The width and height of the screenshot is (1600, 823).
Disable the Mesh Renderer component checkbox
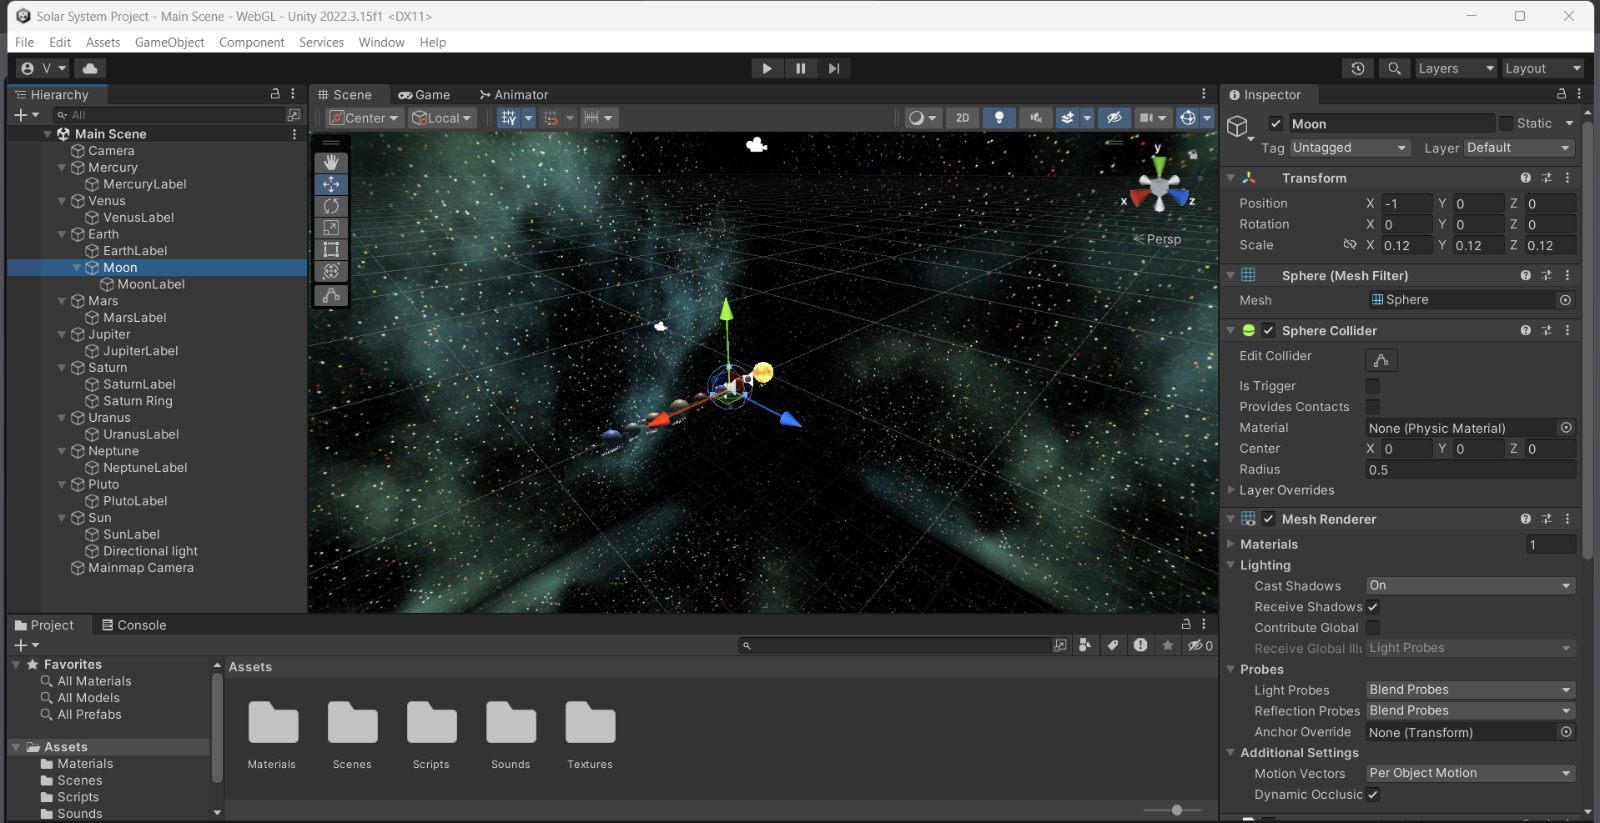pos(1268,519)
